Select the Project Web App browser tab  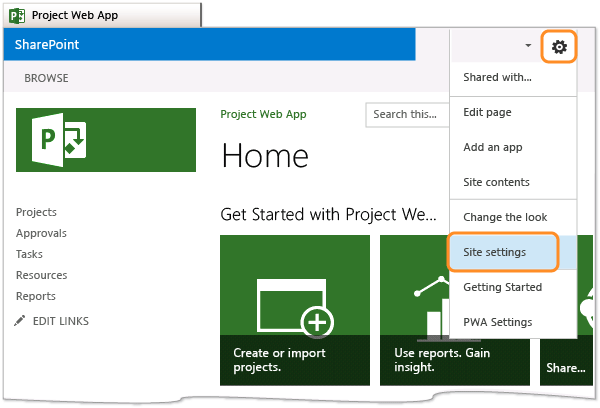pyautogui.click(x=102, y=15)
